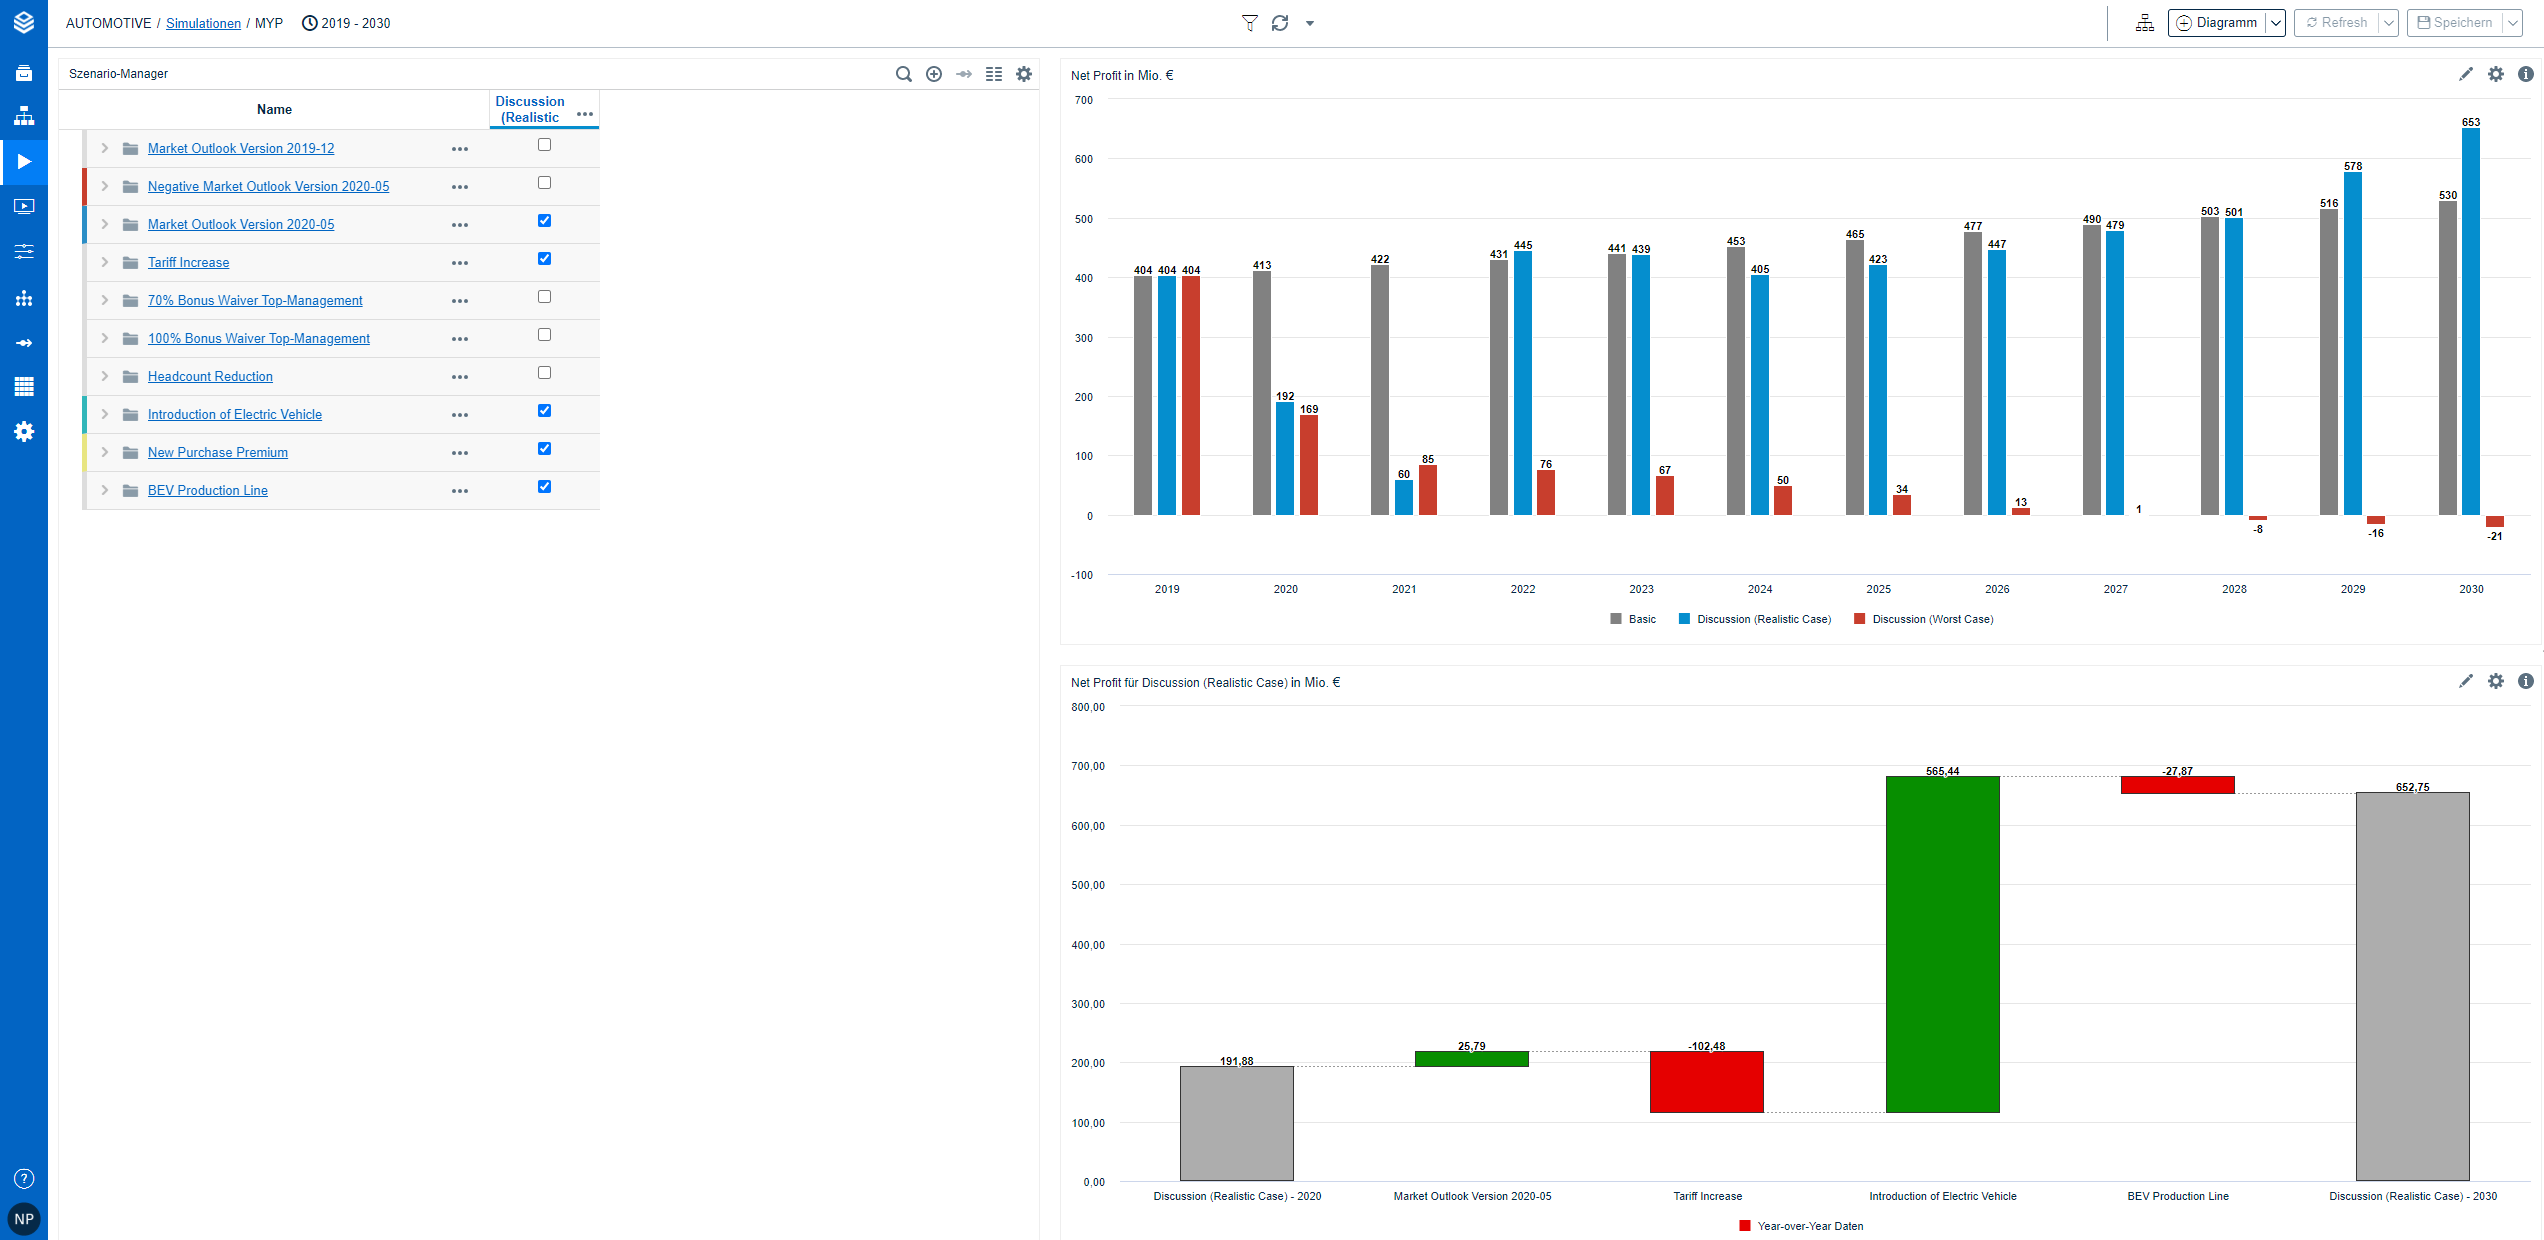Open info icon on waterfall chart

click(x=2526, y=681)
